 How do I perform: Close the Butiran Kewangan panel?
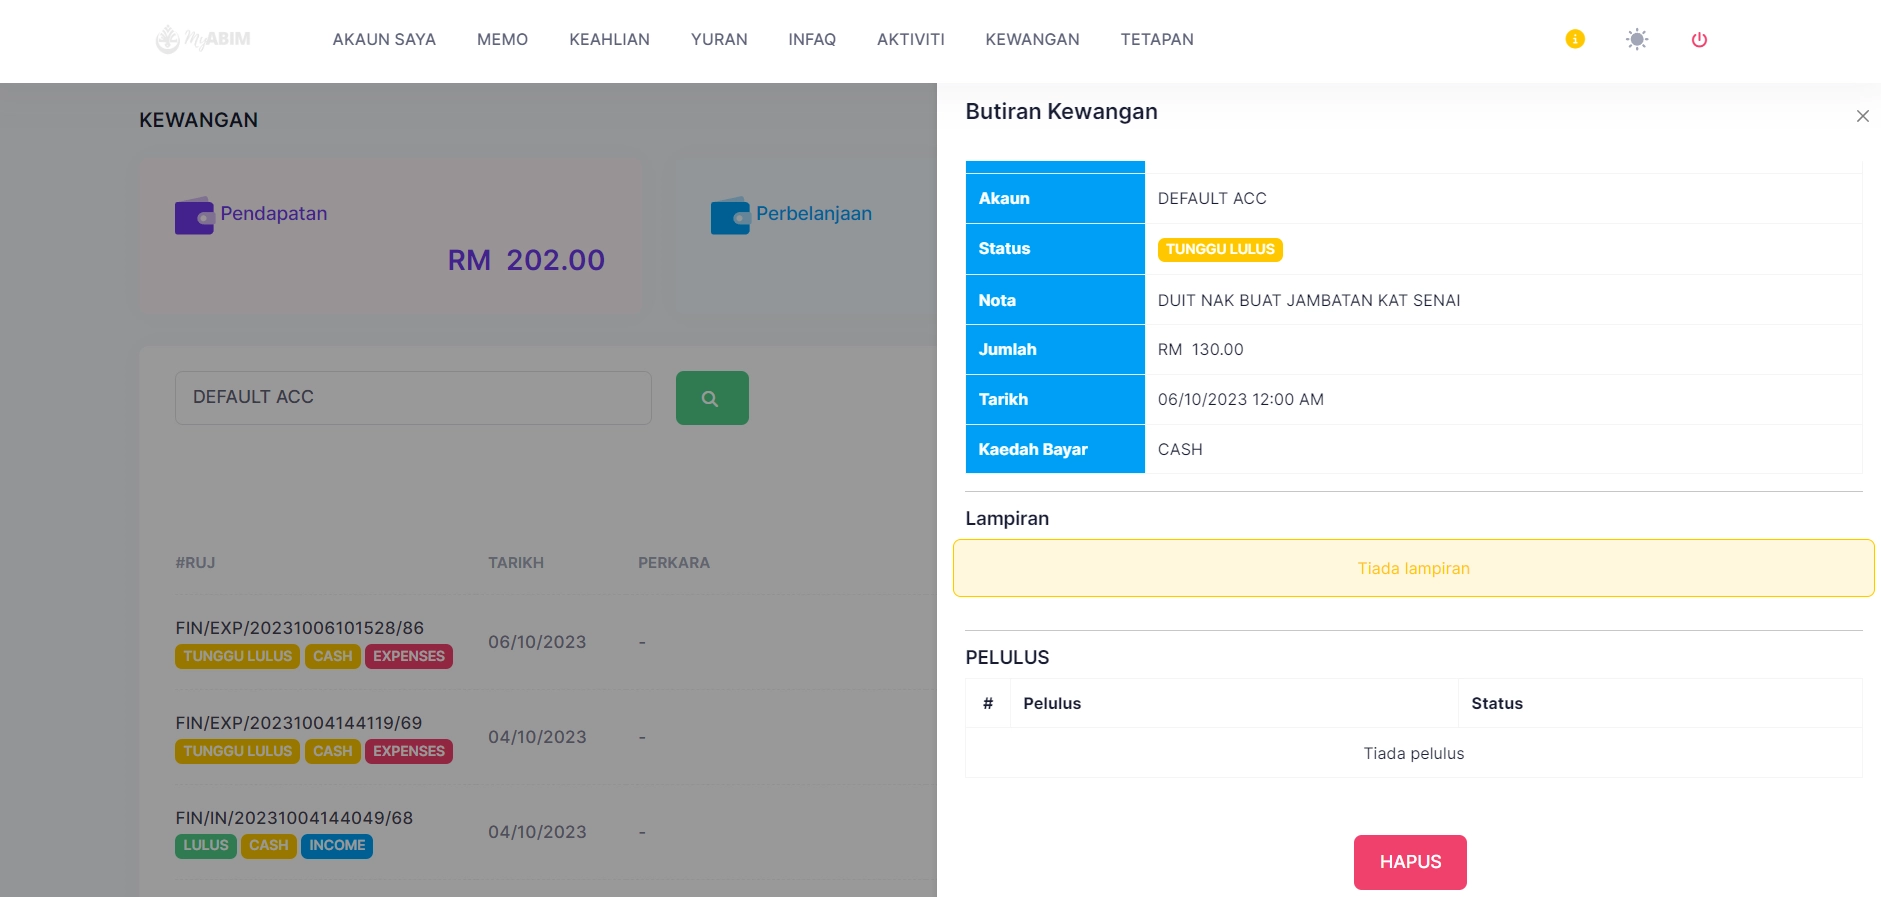pos(1861,116)
